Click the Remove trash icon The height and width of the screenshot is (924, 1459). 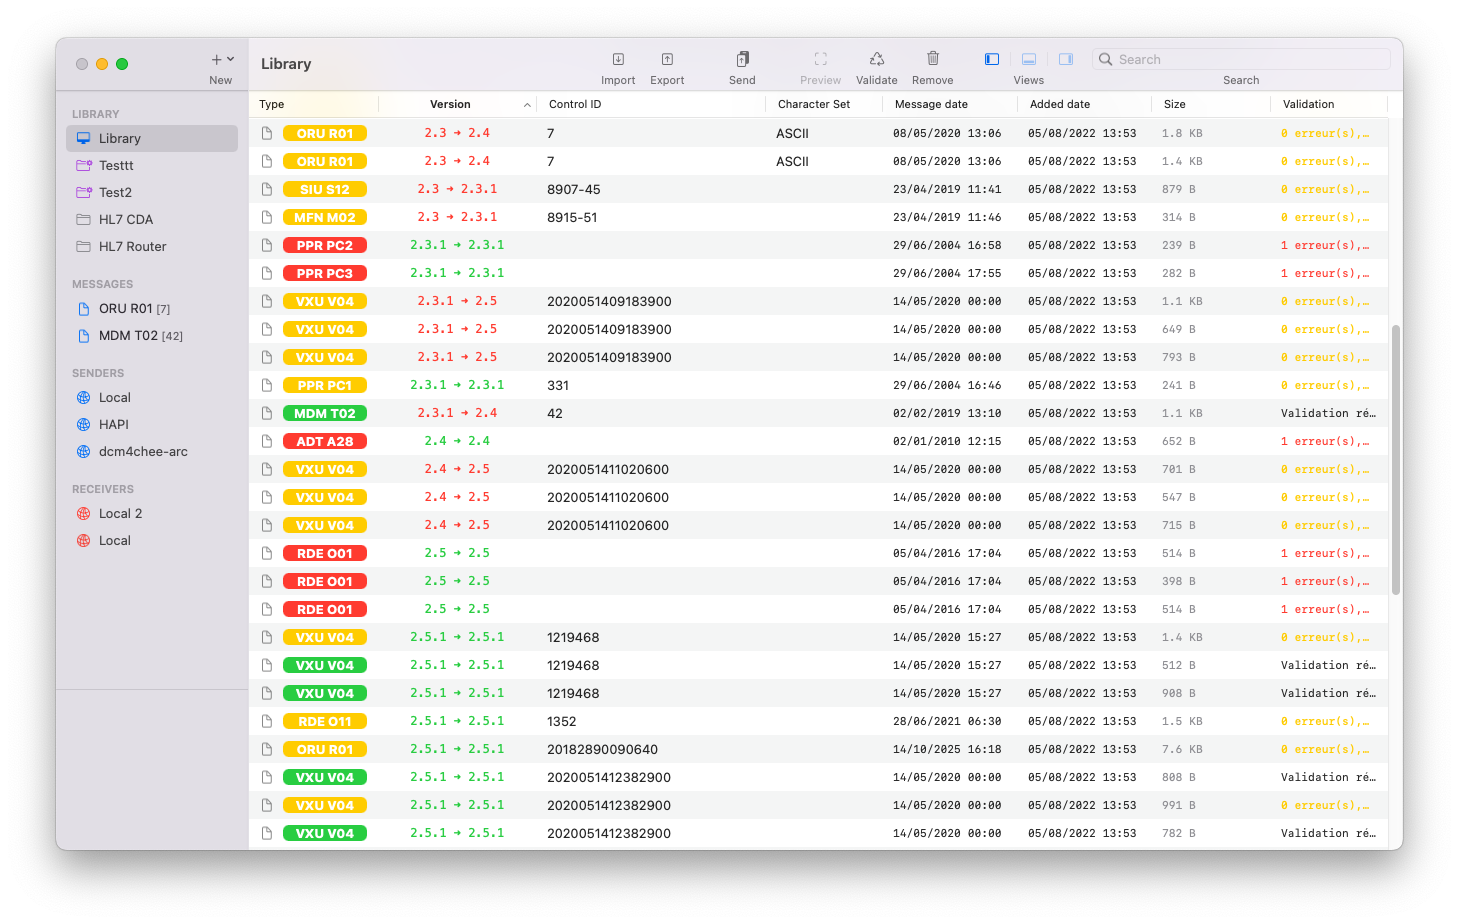click(932, 60)
